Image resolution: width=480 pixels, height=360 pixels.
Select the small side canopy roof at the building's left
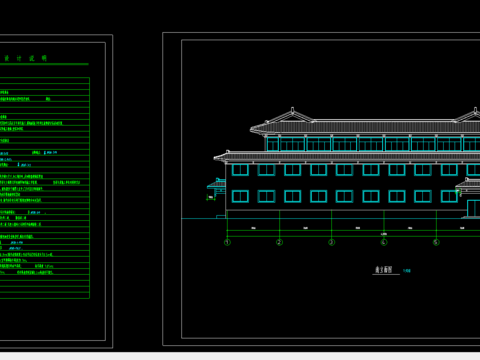(x=216, y=184)
